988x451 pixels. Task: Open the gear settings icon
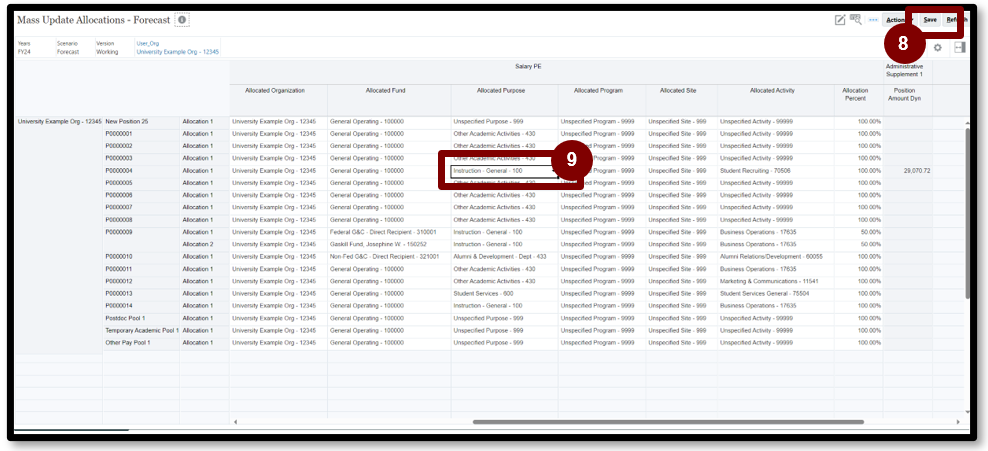pos(937,48)
